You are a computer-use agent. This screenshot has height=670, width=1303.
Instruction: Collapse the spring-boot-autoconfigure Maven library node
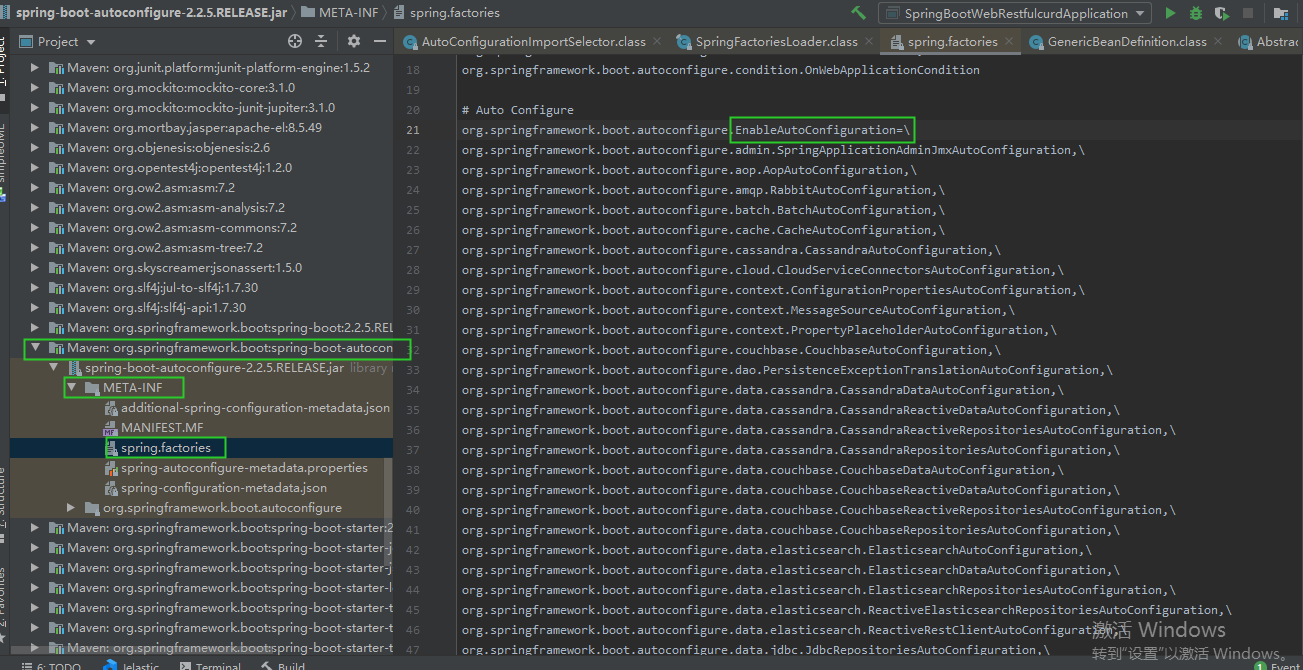tap(37, 348)
